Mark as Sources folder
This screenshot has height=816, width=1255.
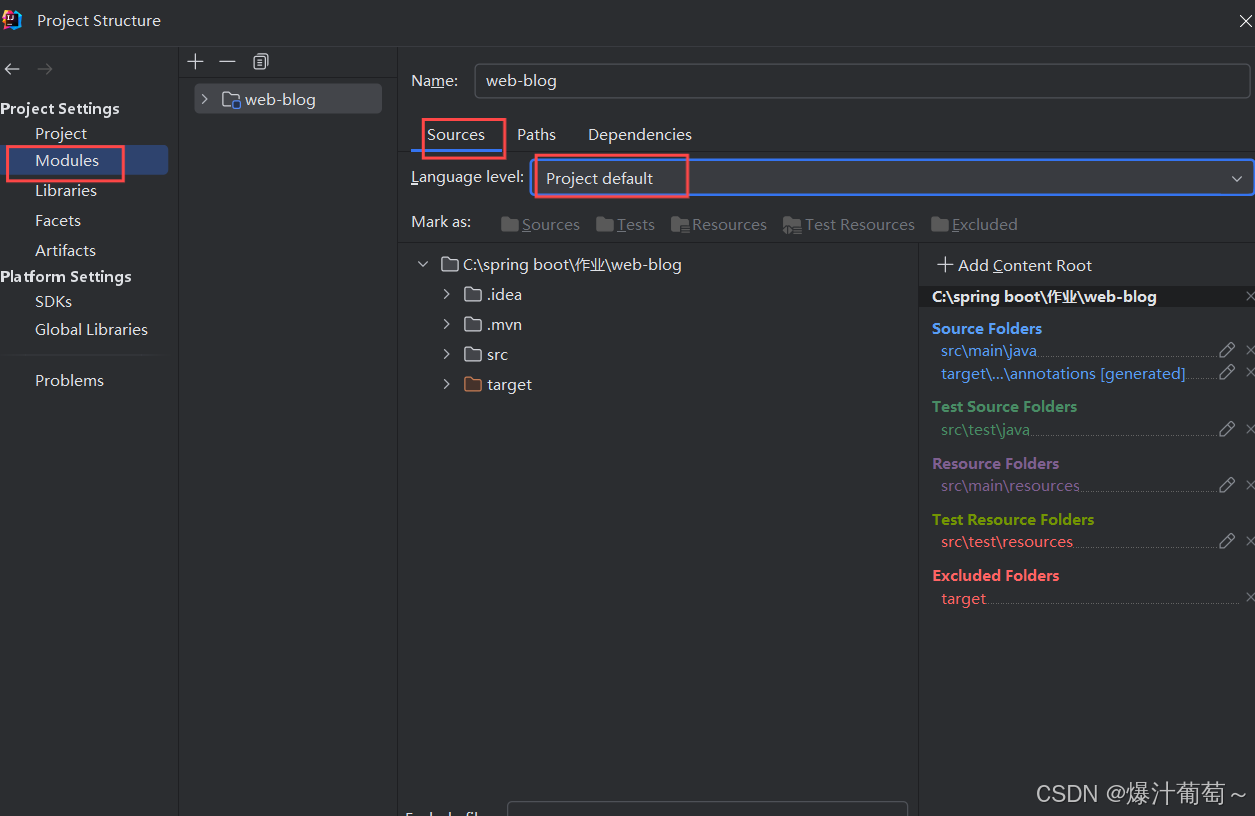click(x=540, y=225)
